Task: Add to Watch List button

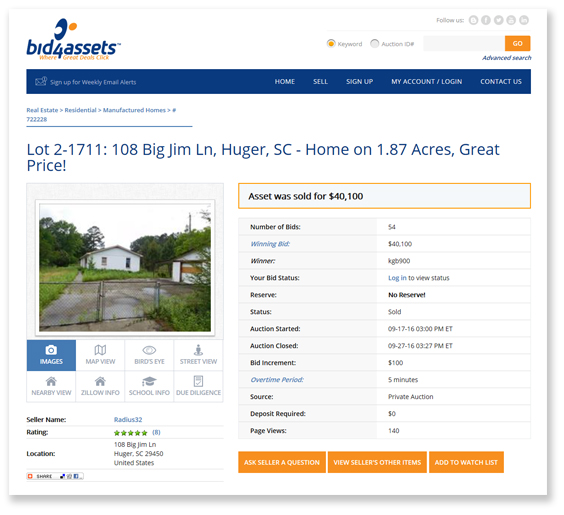Action: (x=466, y=462)
